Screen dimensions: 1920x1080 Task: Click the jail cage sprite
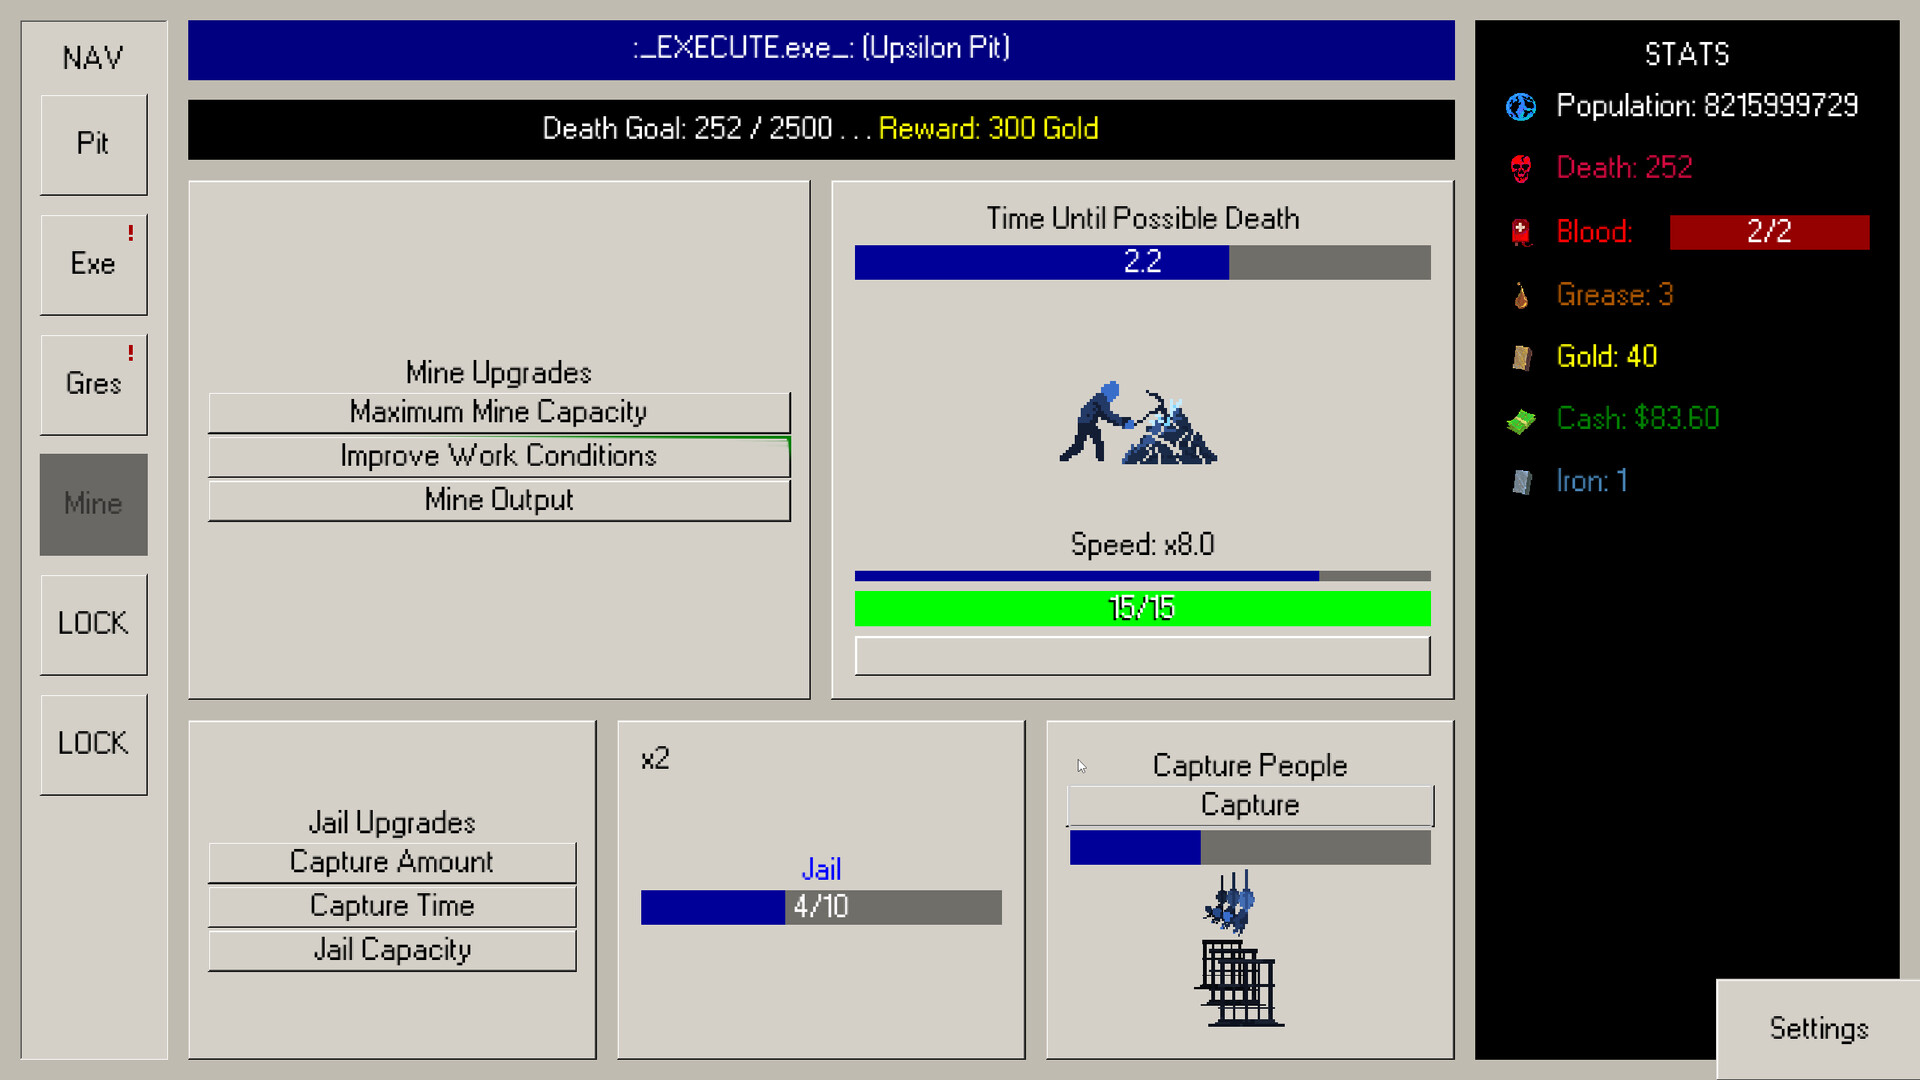tap(1240, 983)
